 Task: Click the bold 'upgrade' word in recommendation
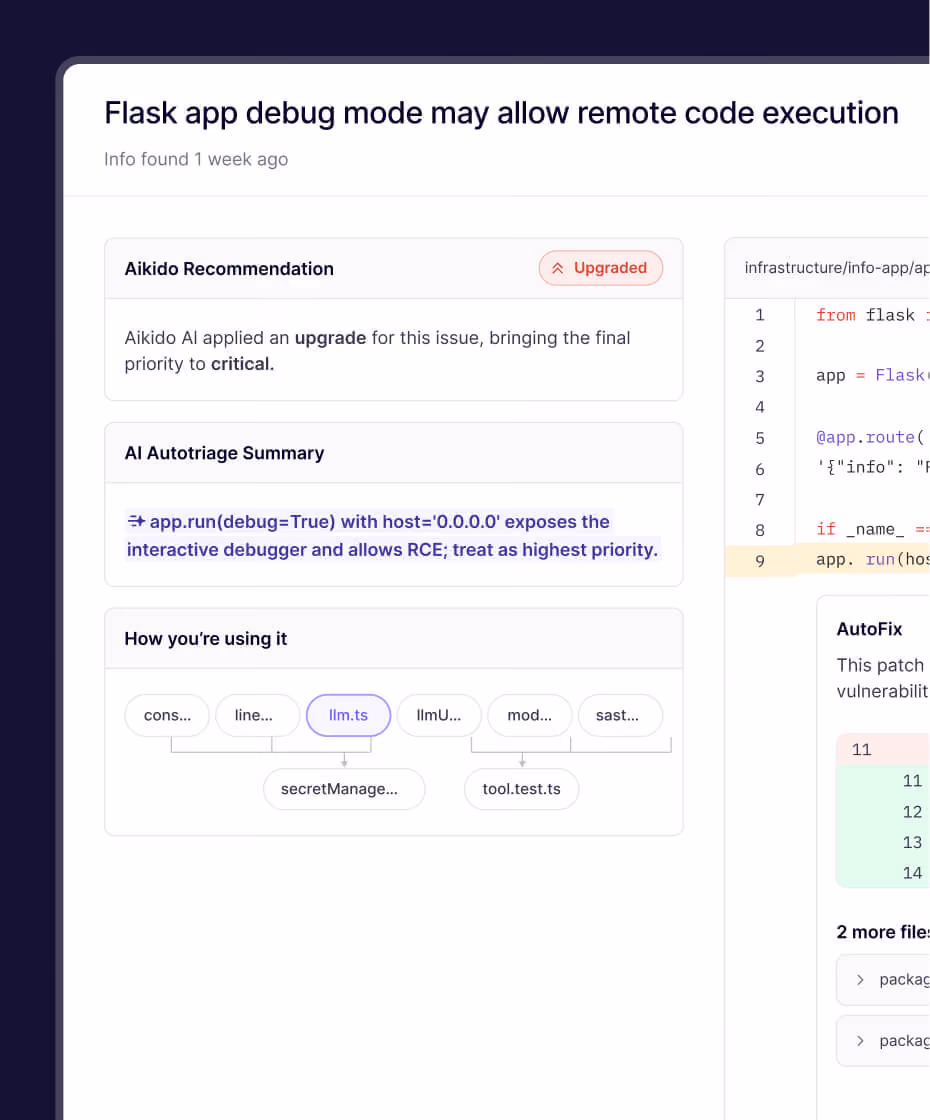click(330, 338)
